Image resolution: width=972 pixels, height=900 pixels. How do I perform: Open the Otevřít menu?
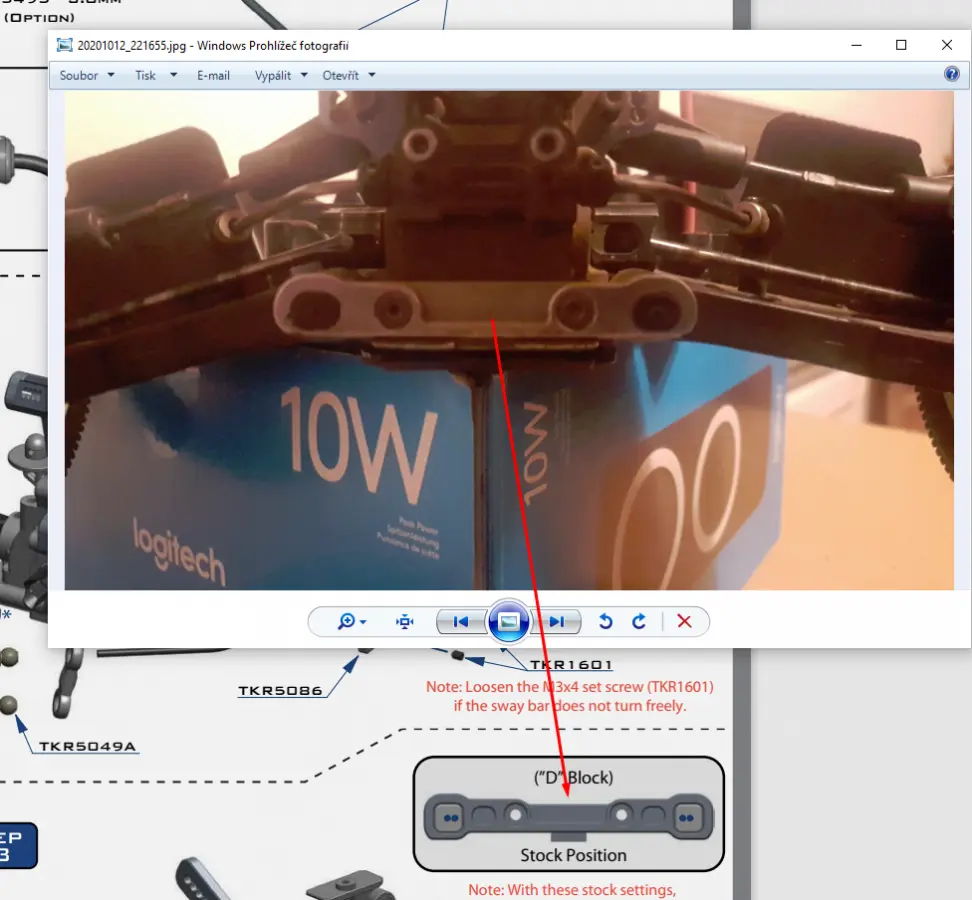coord(340,76)
